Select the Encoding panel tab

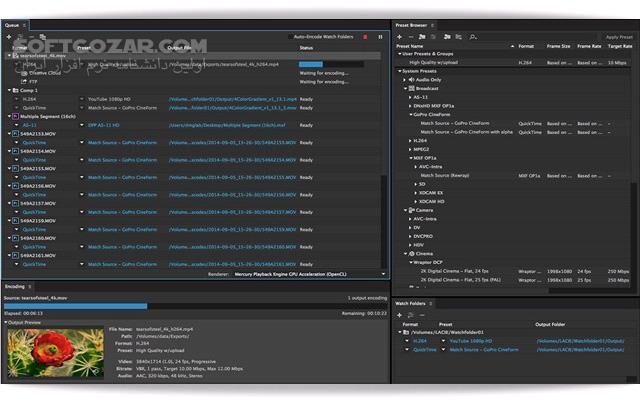point(15,287)
